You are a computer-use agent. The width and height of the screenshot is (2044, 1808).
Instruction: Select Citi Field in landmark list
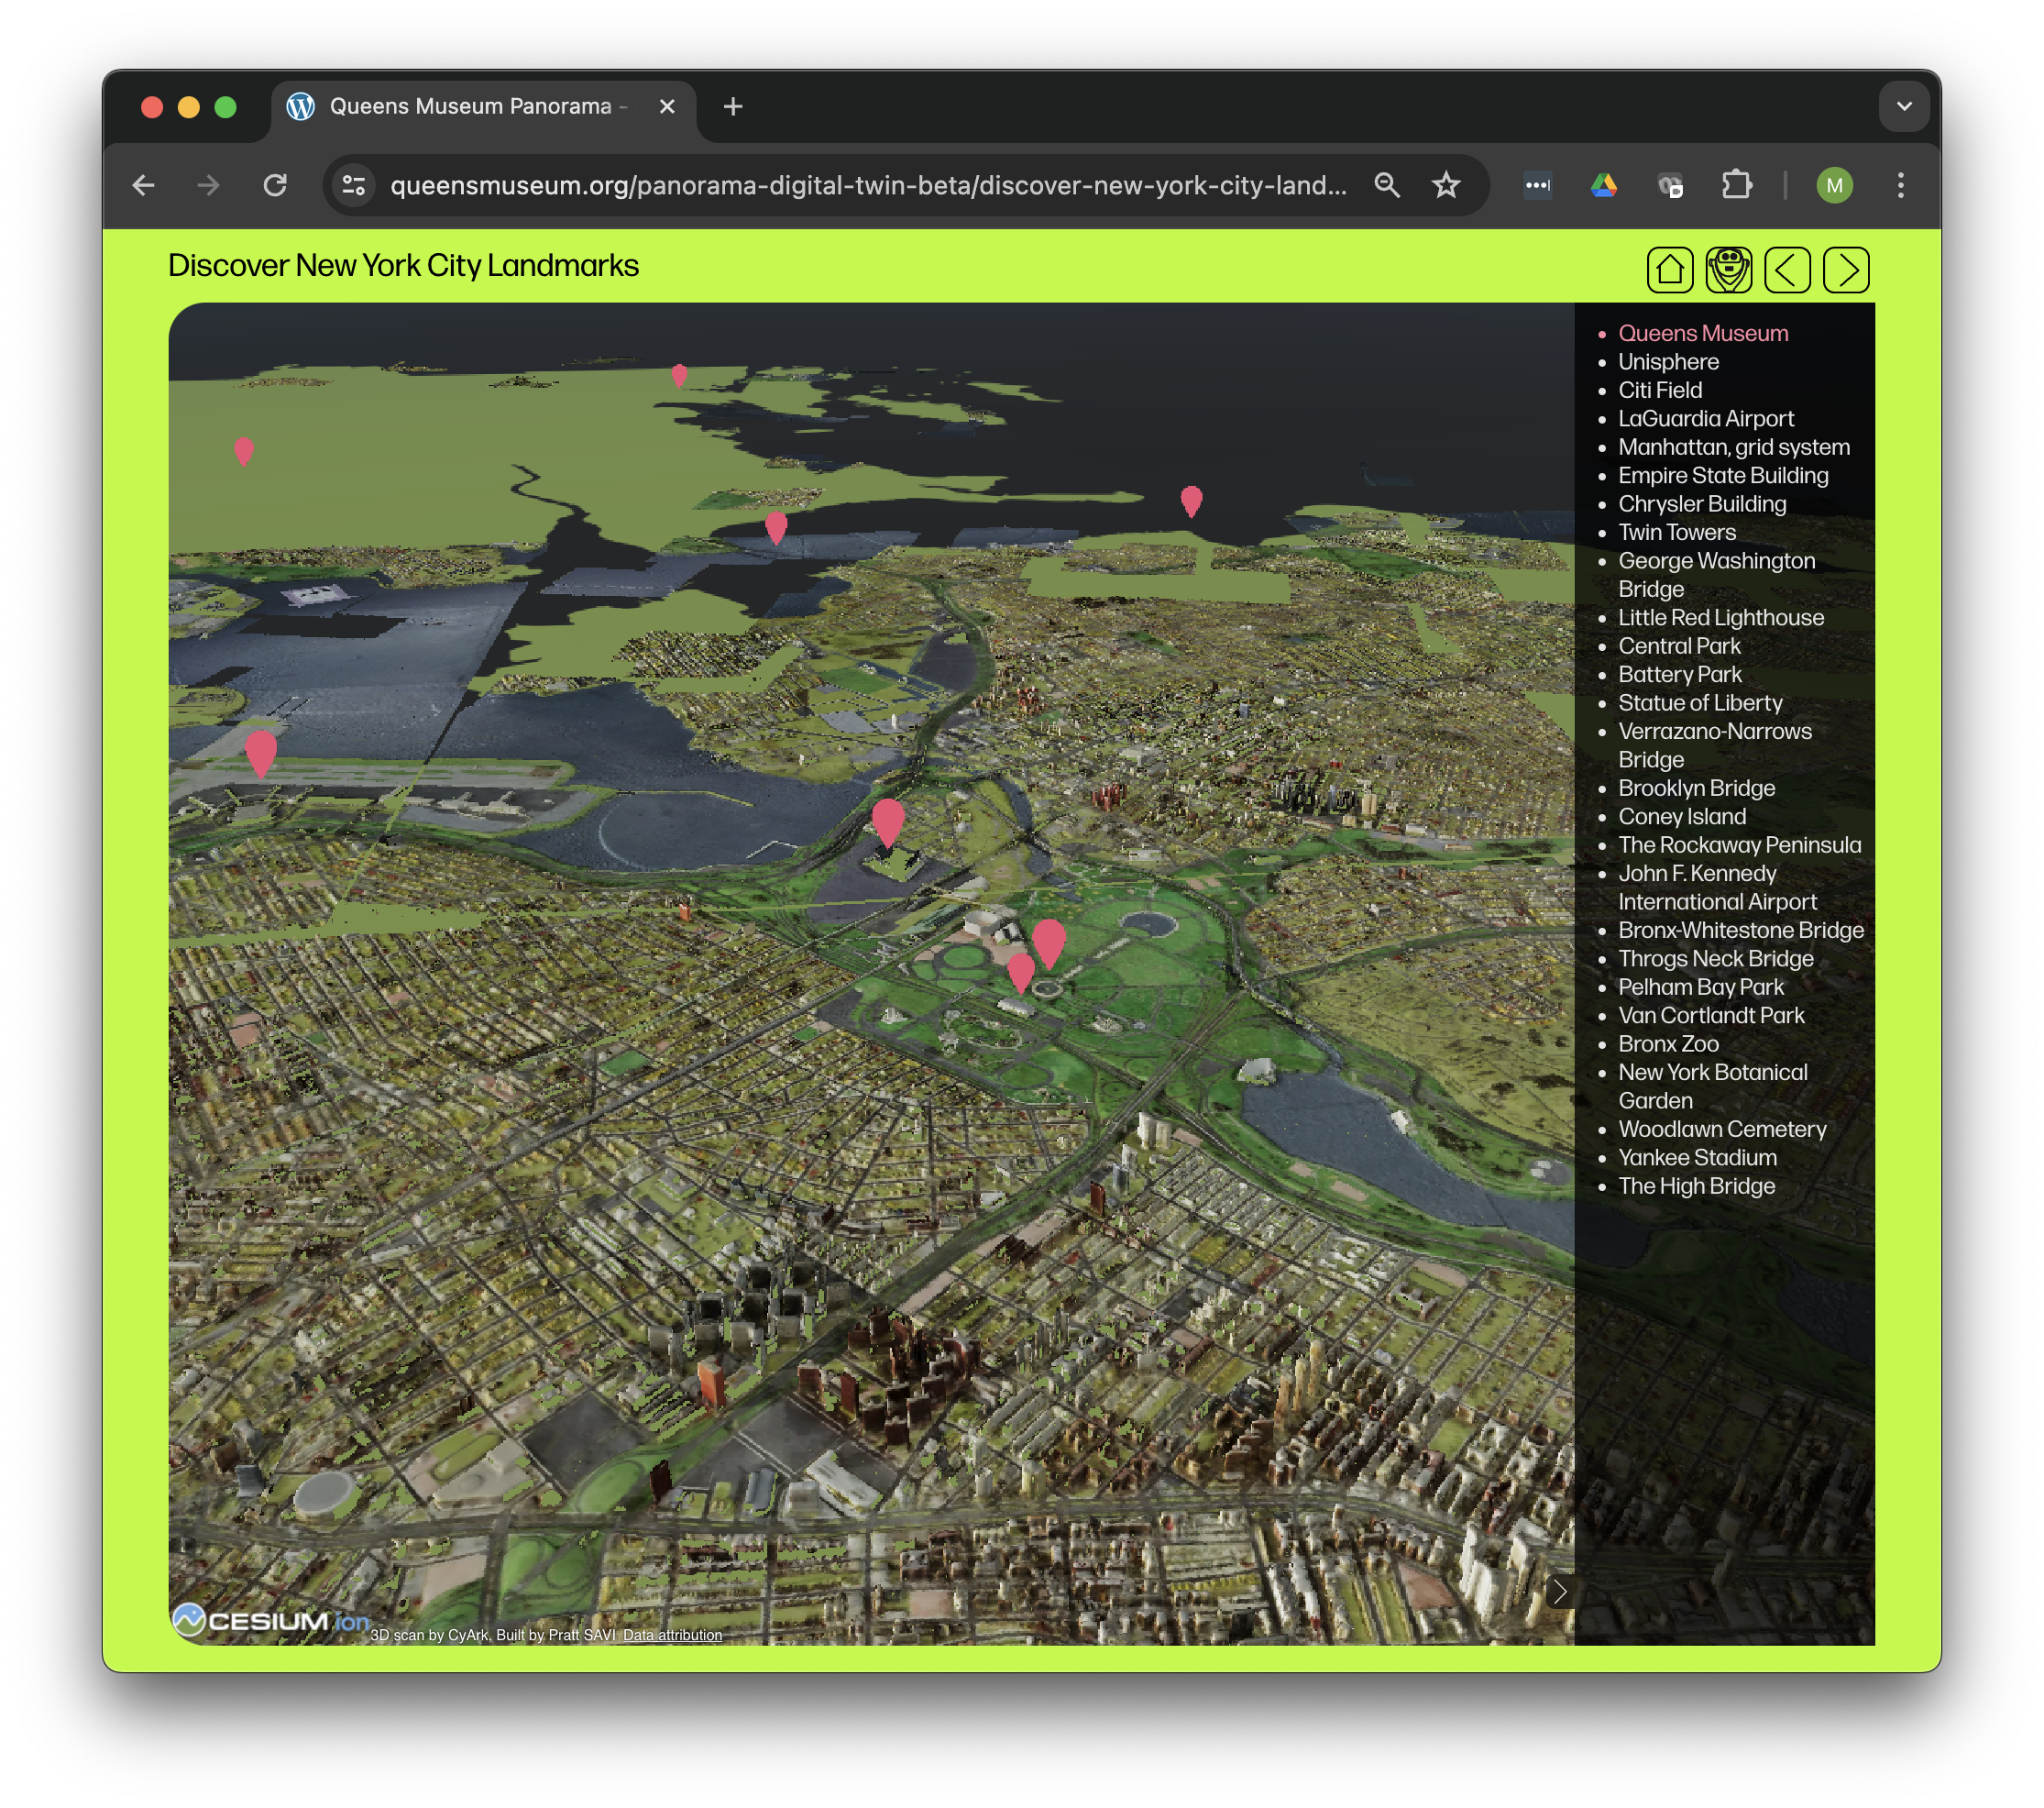pyautogui.click(x=1660, y=390)
